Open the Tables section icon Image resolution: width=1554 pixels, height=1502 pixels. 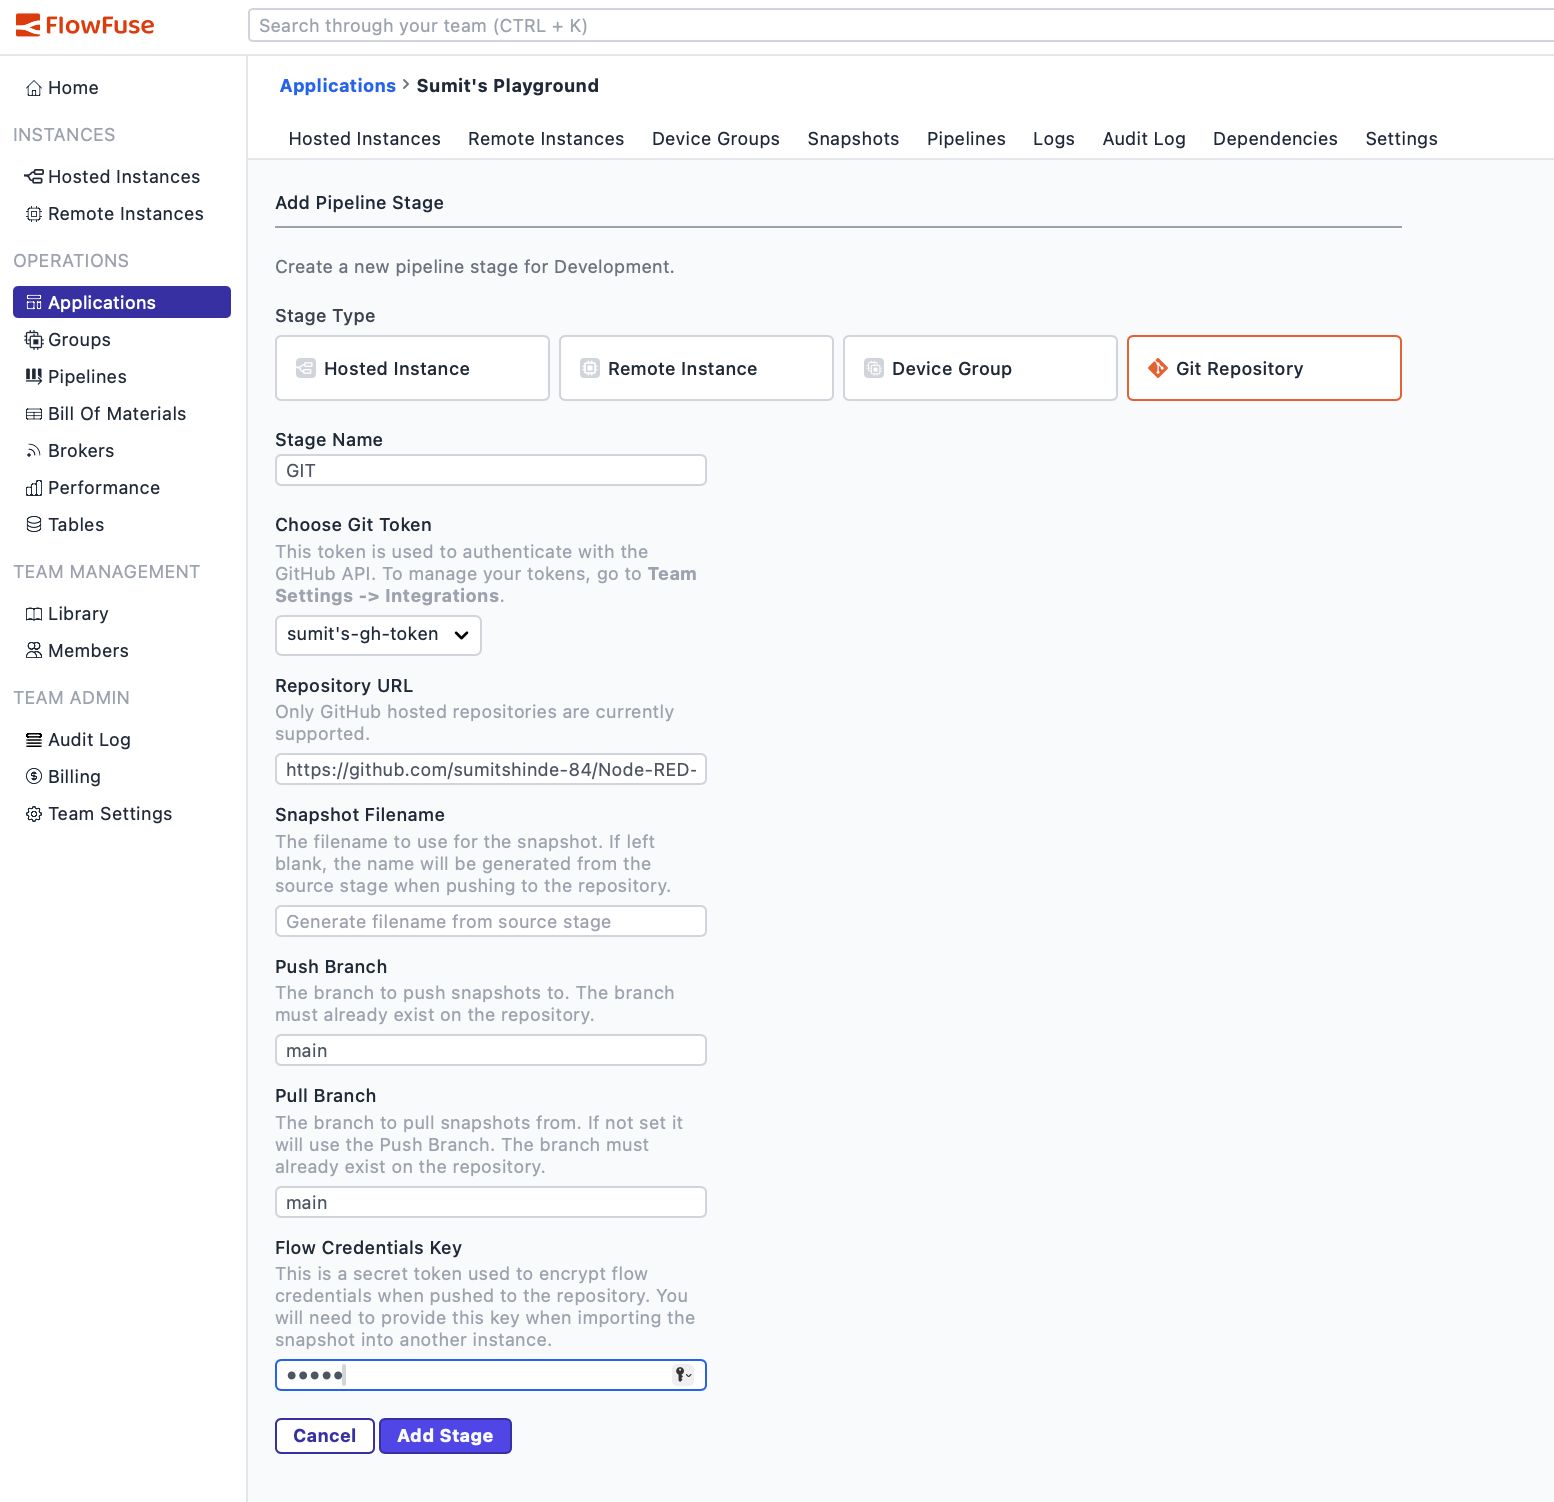[34, 524]
